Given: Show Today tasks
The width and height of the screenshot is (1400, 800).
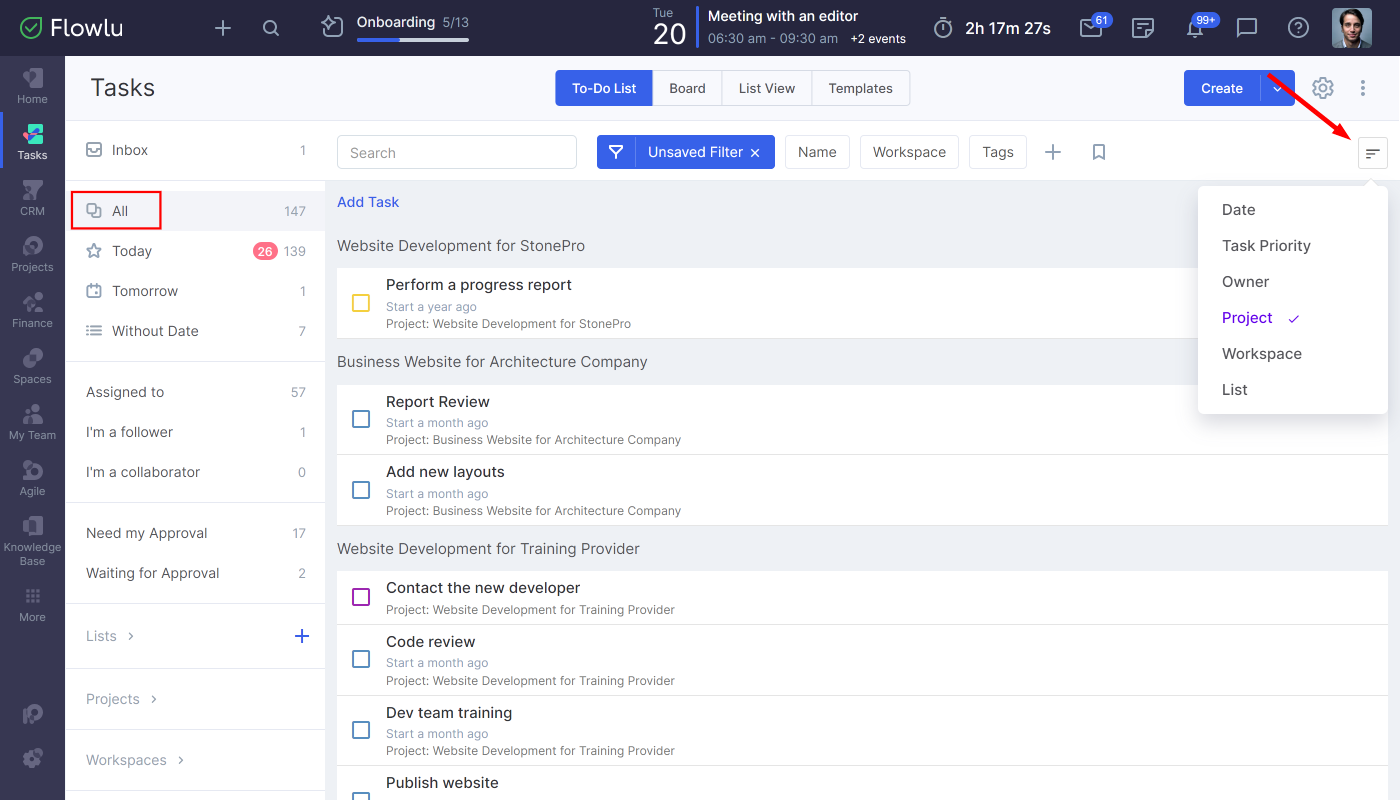Looking at the screenshot, I should pyautogui.click(x=195, y=251).
